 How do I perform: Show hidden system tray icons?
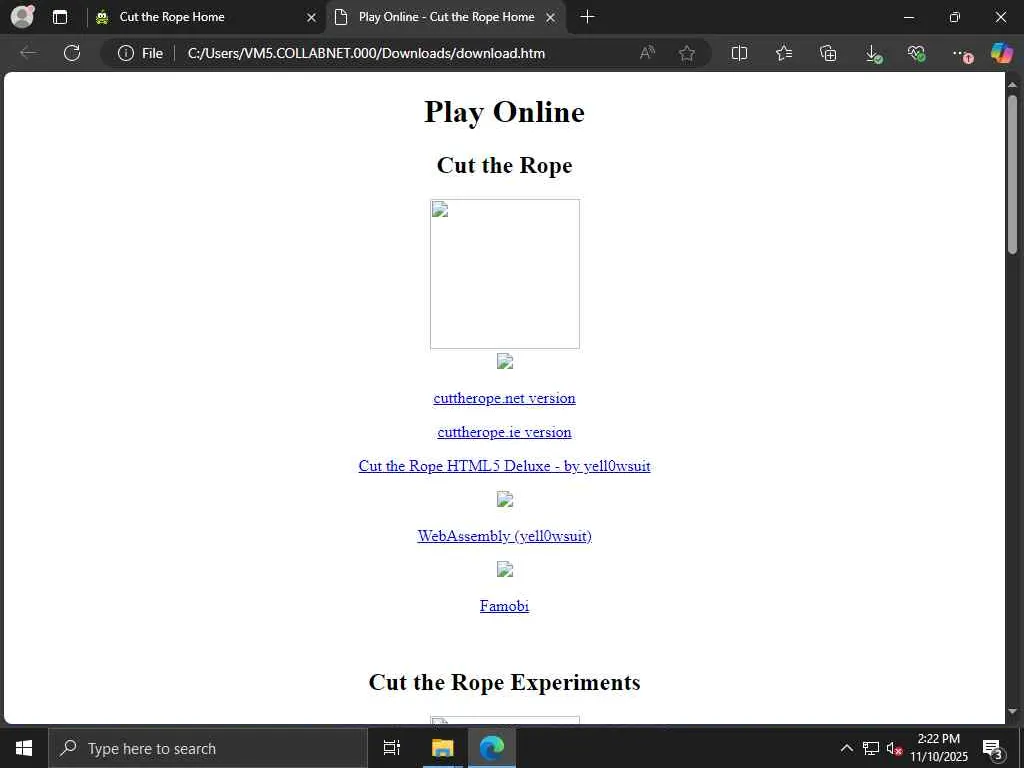pos(846,748)
